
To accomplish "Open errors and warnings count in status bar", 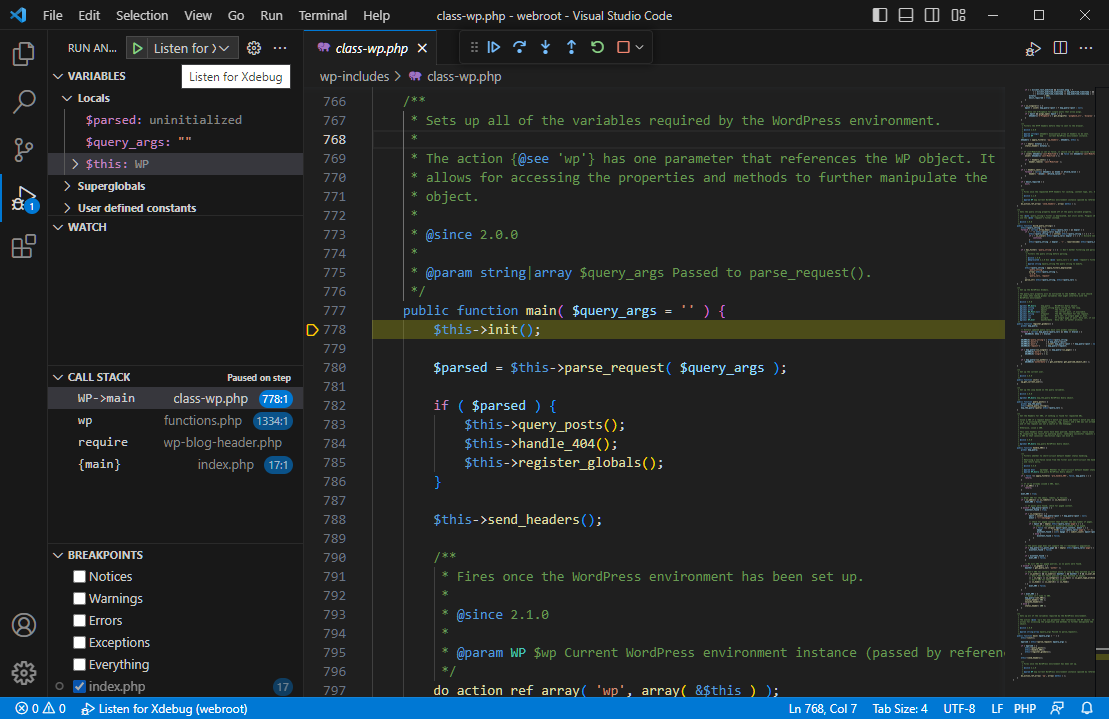I will (40, 708).
